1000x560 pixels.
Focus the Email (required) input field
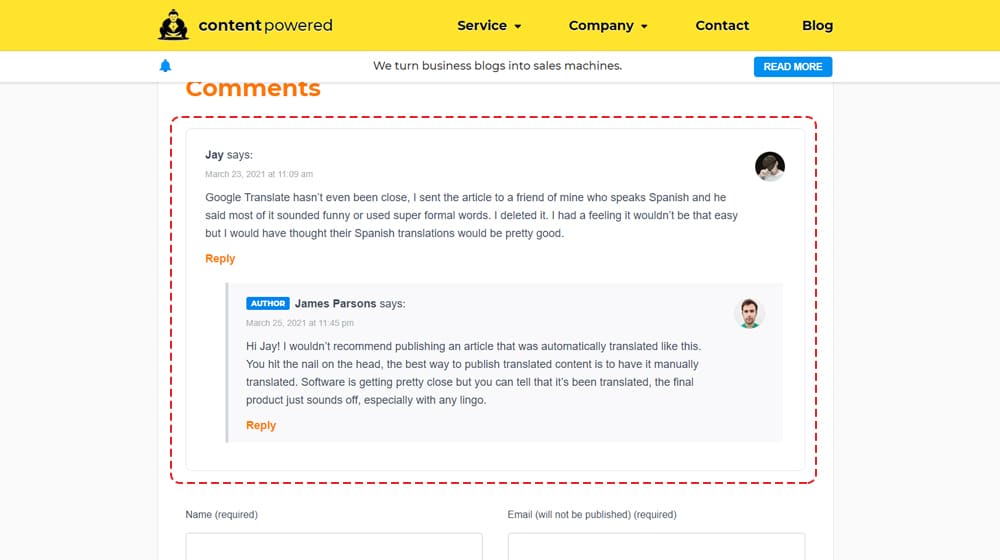point(656,546)
